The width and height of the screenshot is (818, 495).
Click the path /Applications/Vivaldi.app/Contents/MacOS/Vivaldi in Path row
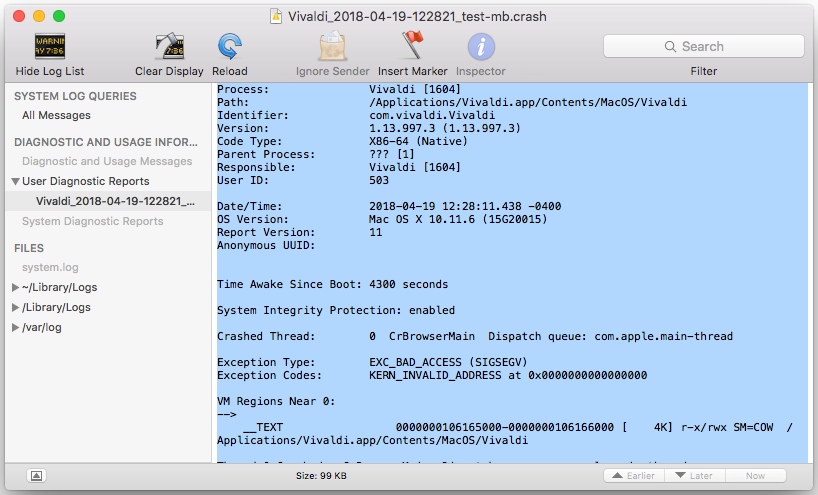pos(528,102)
